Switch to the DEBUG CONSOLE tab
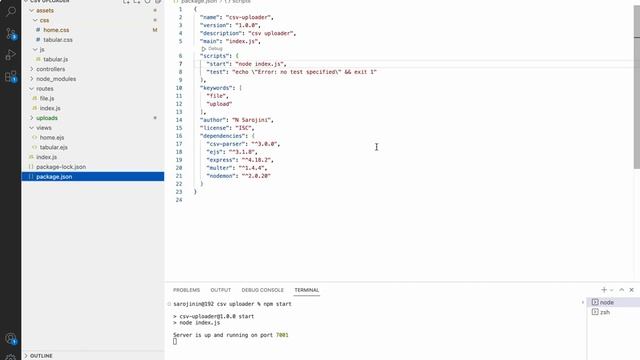 262,290
